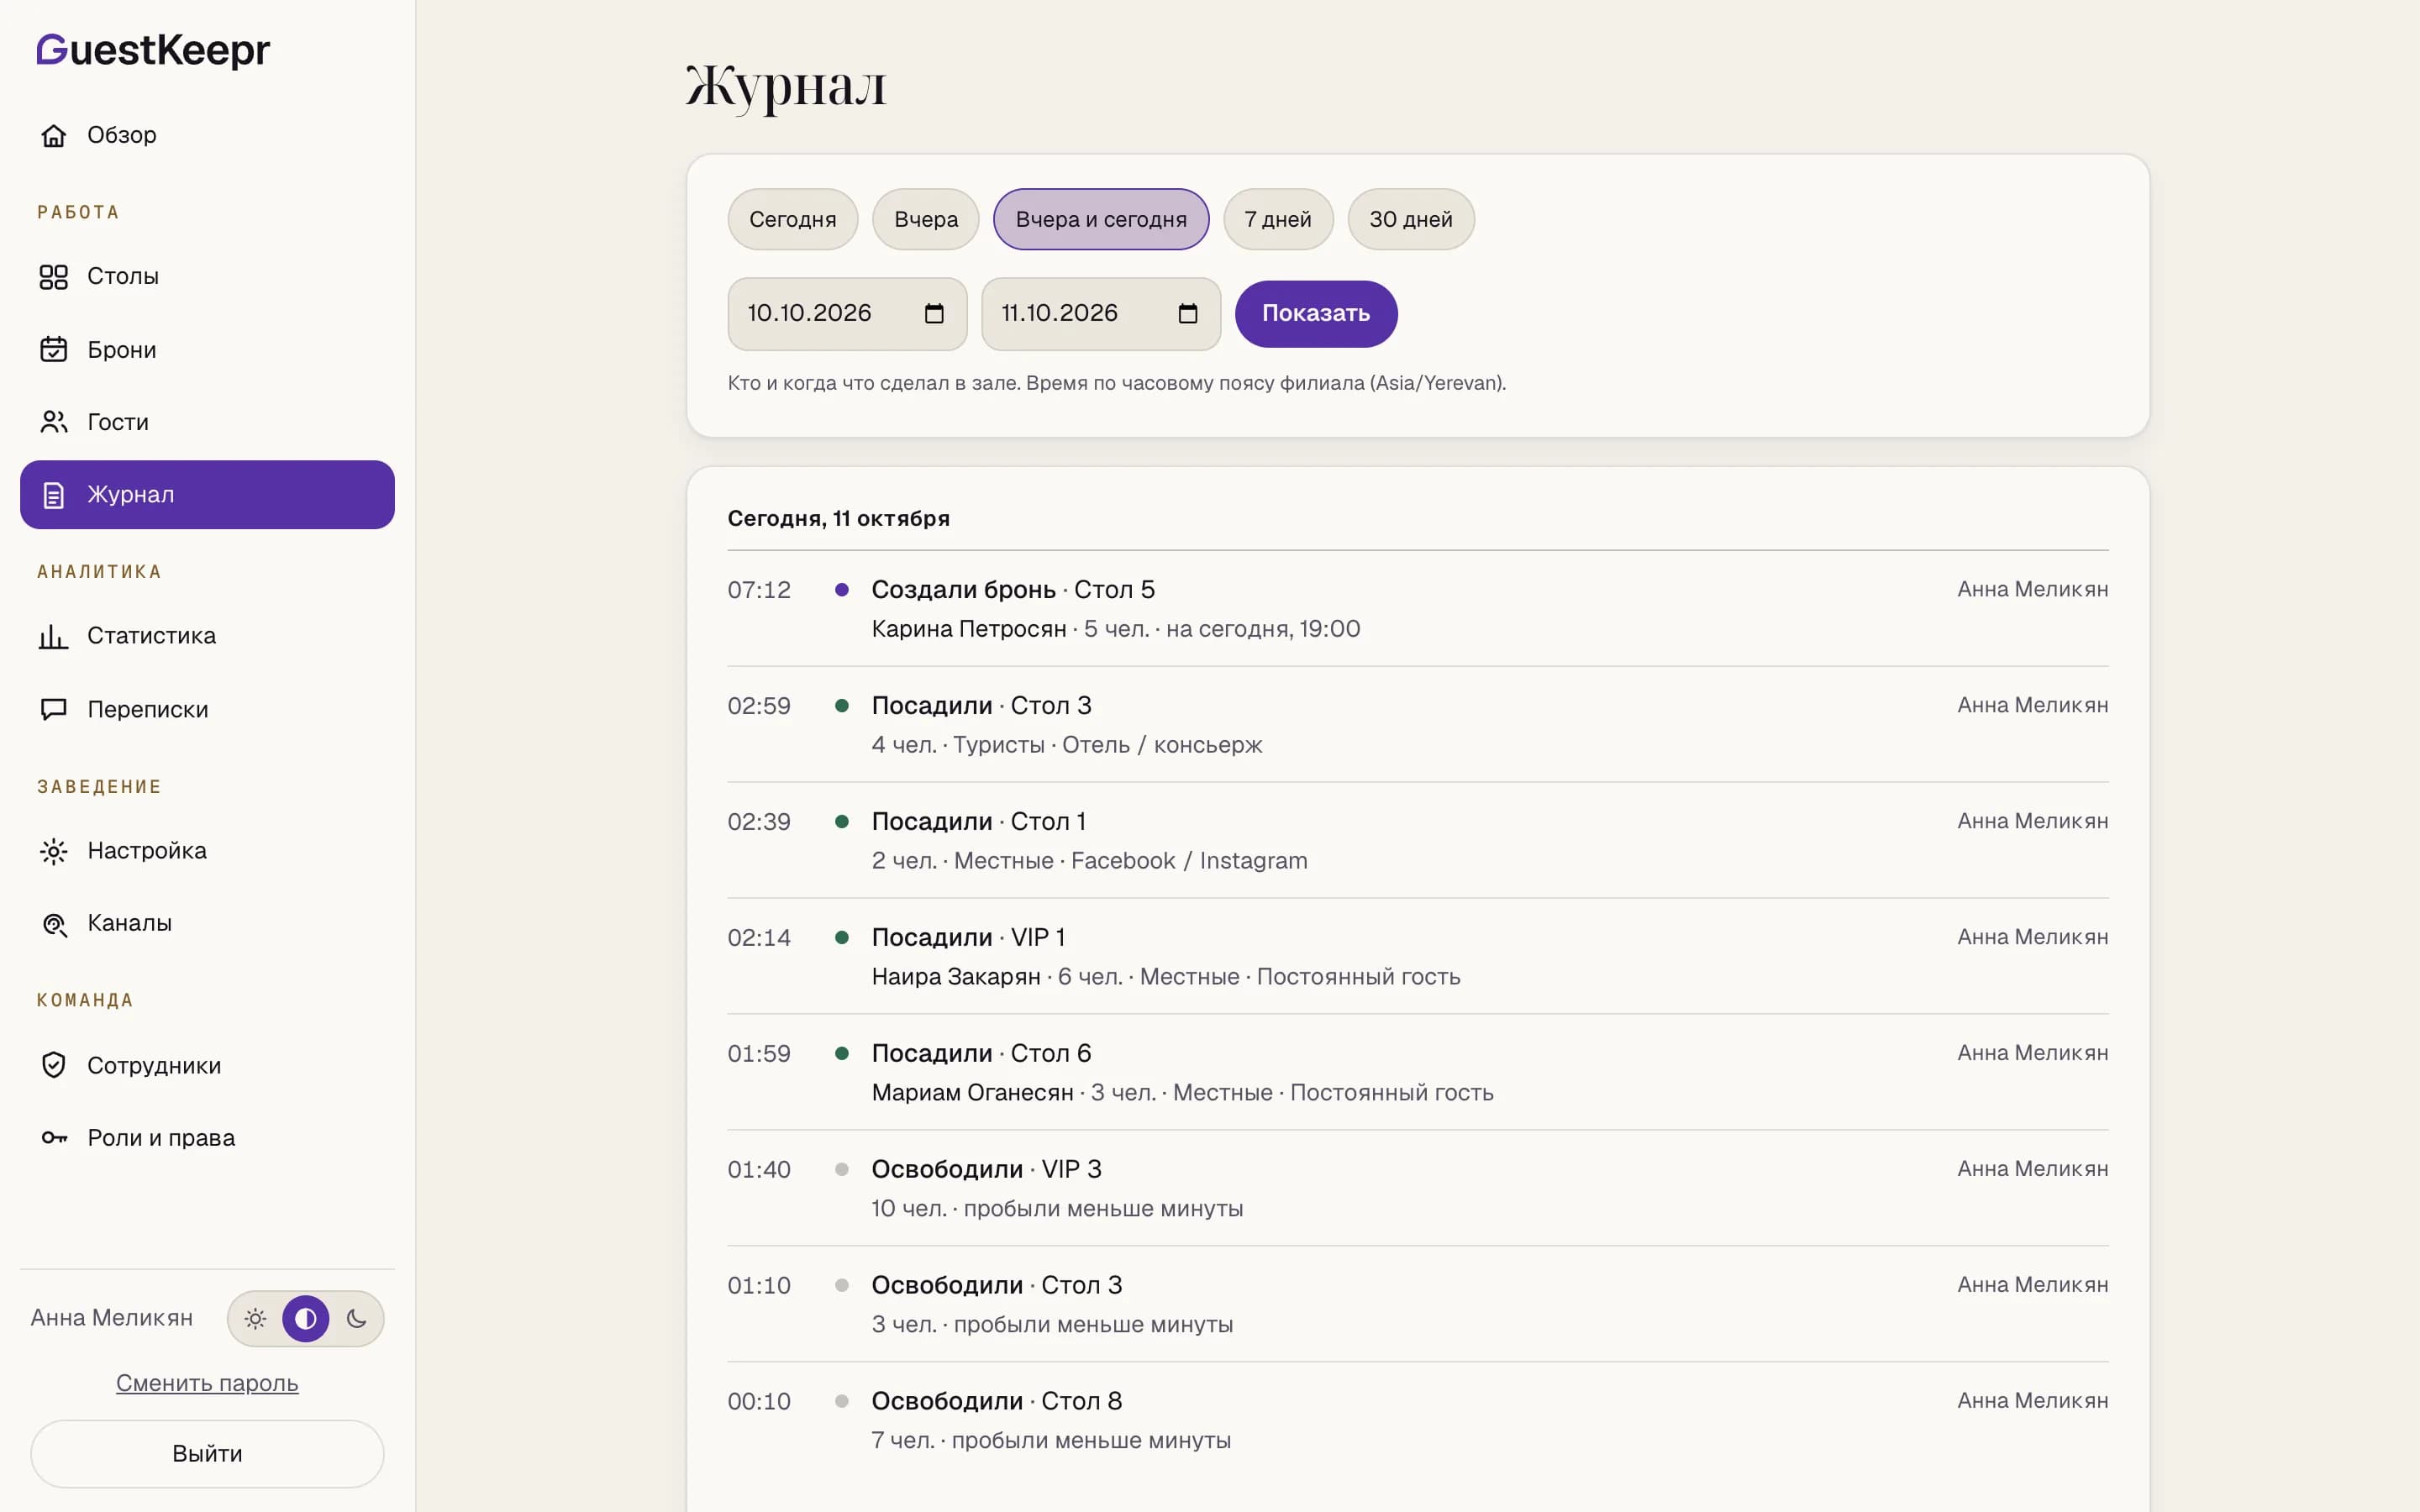Go to Брони in the sidebar

207,349
